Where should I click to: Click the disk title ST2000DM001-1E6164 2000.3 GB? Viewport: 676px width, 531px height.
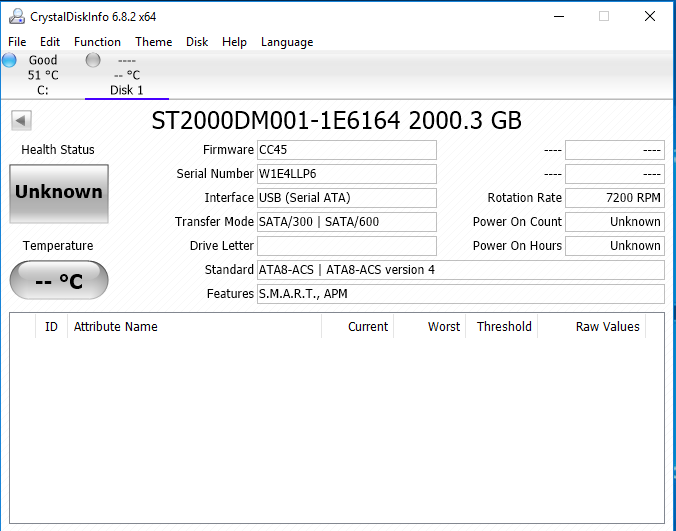click(x=337, y=121)
